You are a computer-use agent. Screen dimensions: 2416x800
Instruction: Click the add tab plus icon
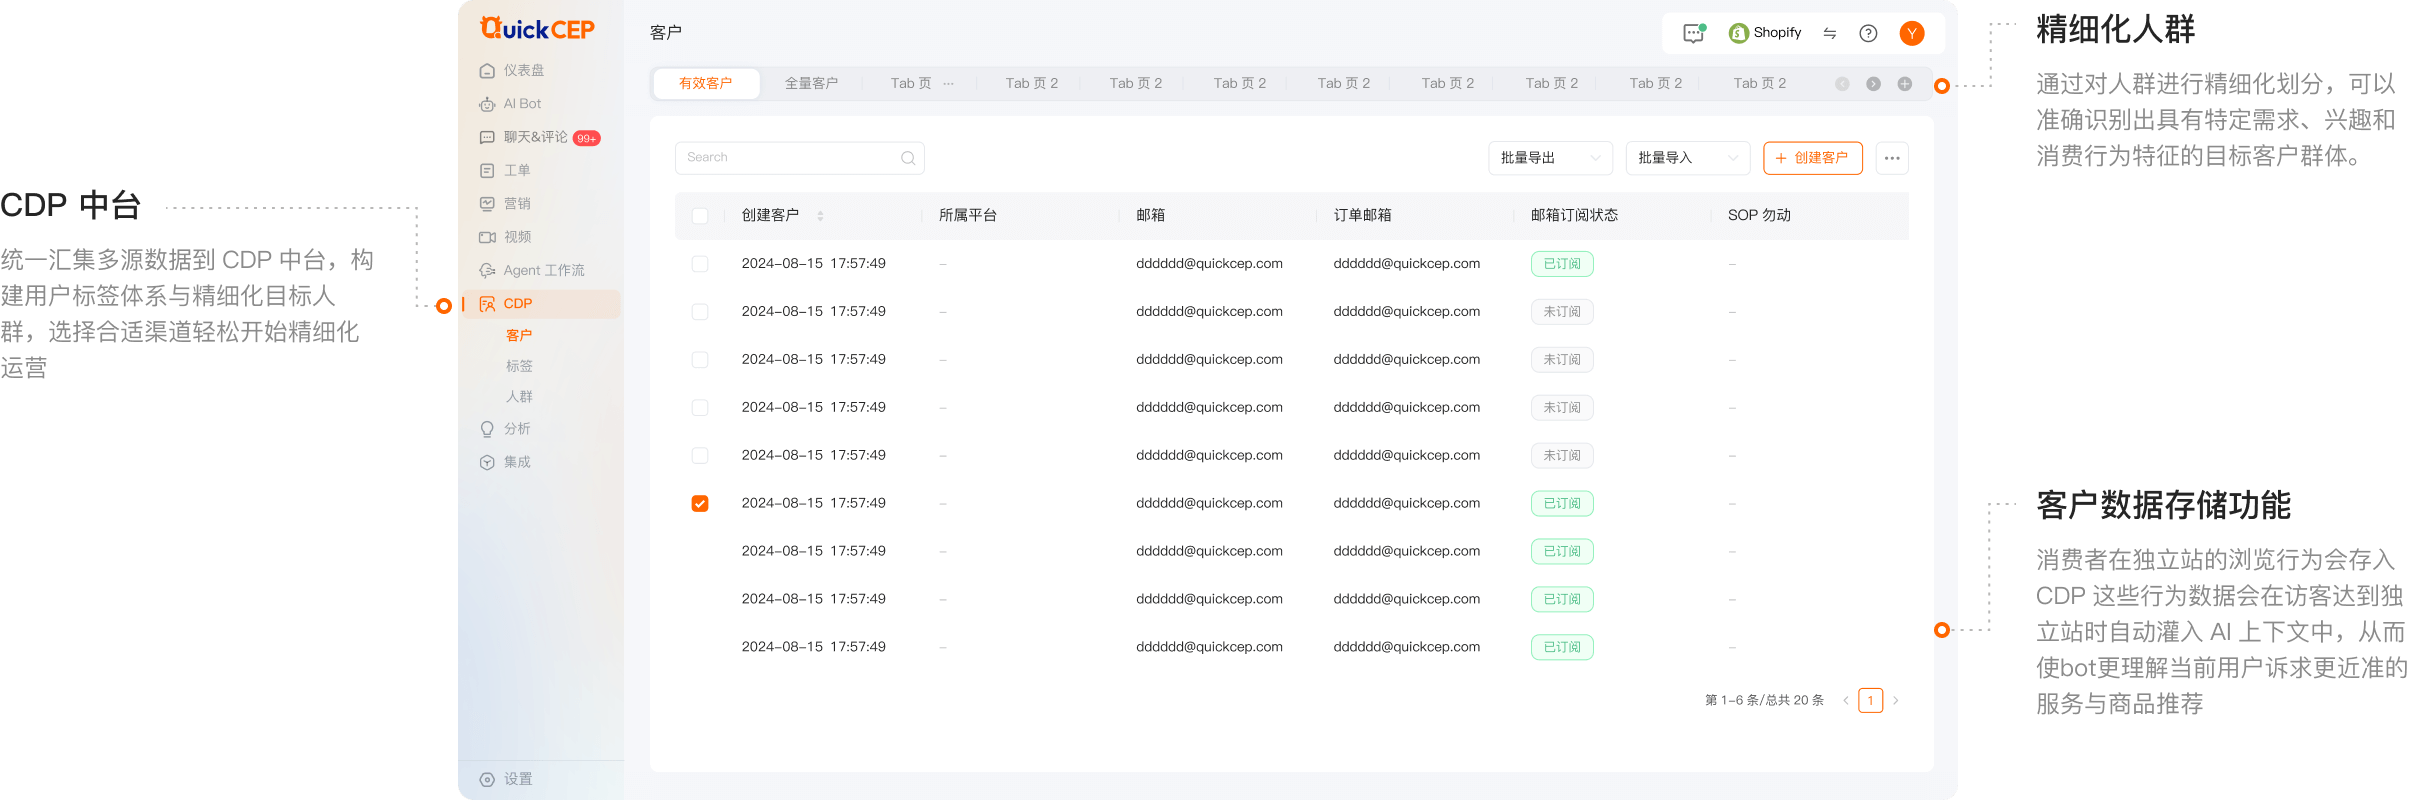point(1904,84)
